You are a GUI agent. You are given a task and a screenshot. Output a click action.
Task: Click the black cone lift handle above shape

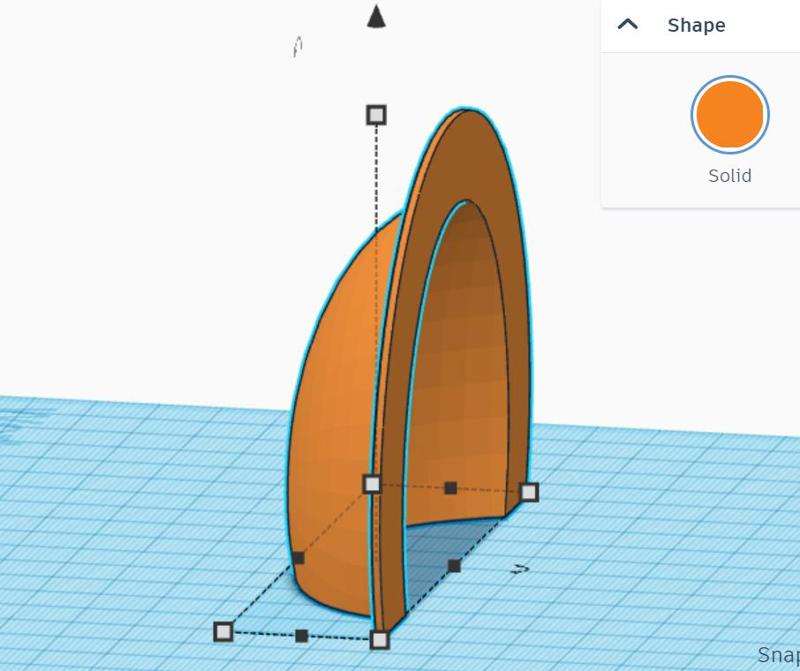pyautogui.click(x=377, y=16)
